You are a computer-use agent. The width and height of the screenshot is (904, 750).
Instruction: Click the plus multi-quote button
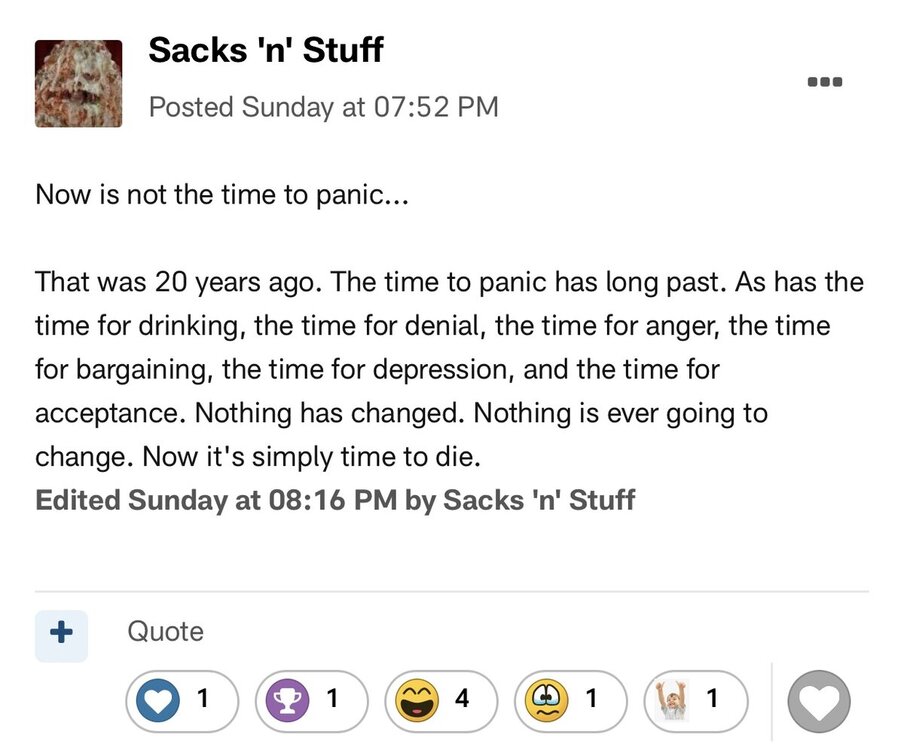click(x=61, y=633)
